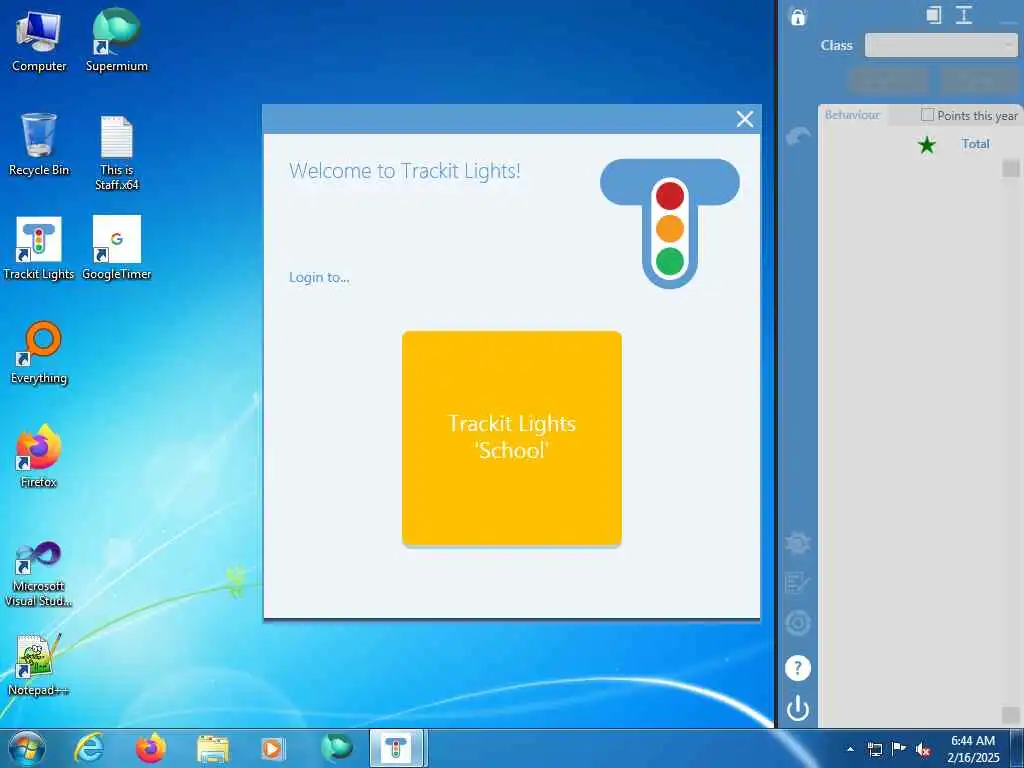
Task: Open Supermium from the taskbar
Action: 336,748
